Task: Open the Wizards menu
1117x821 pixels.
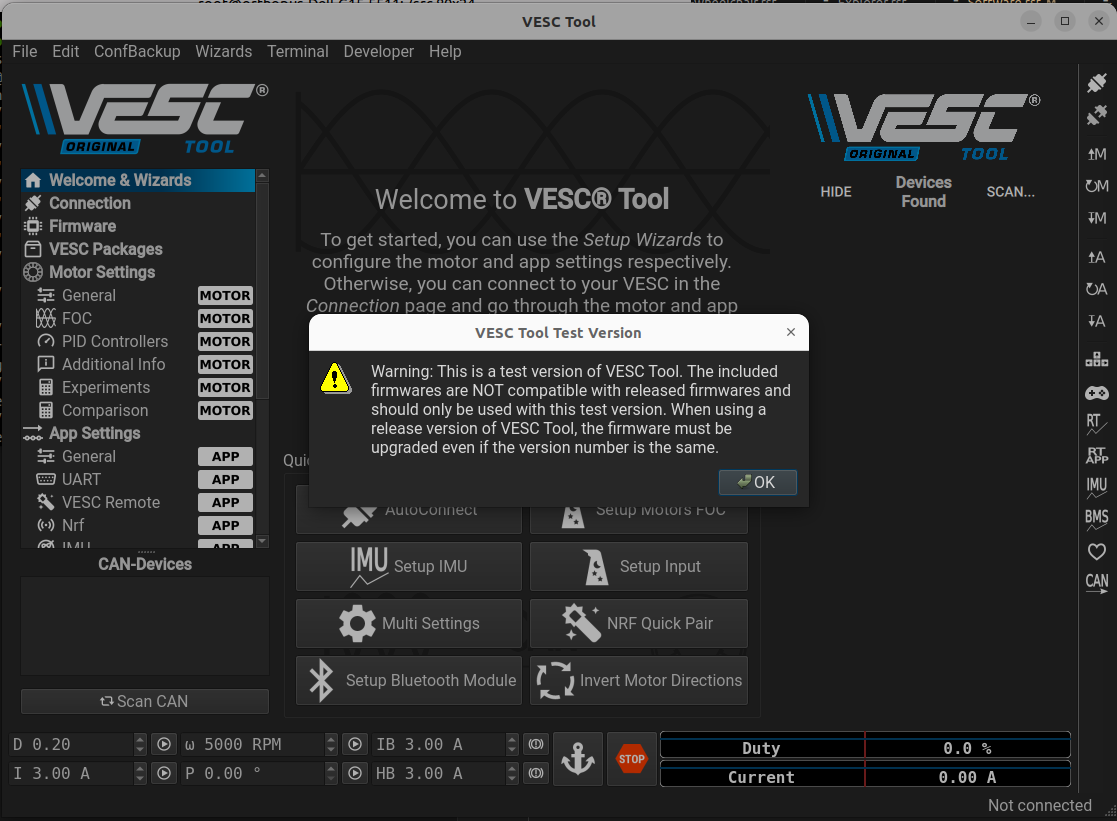Action: coord(224,51)
